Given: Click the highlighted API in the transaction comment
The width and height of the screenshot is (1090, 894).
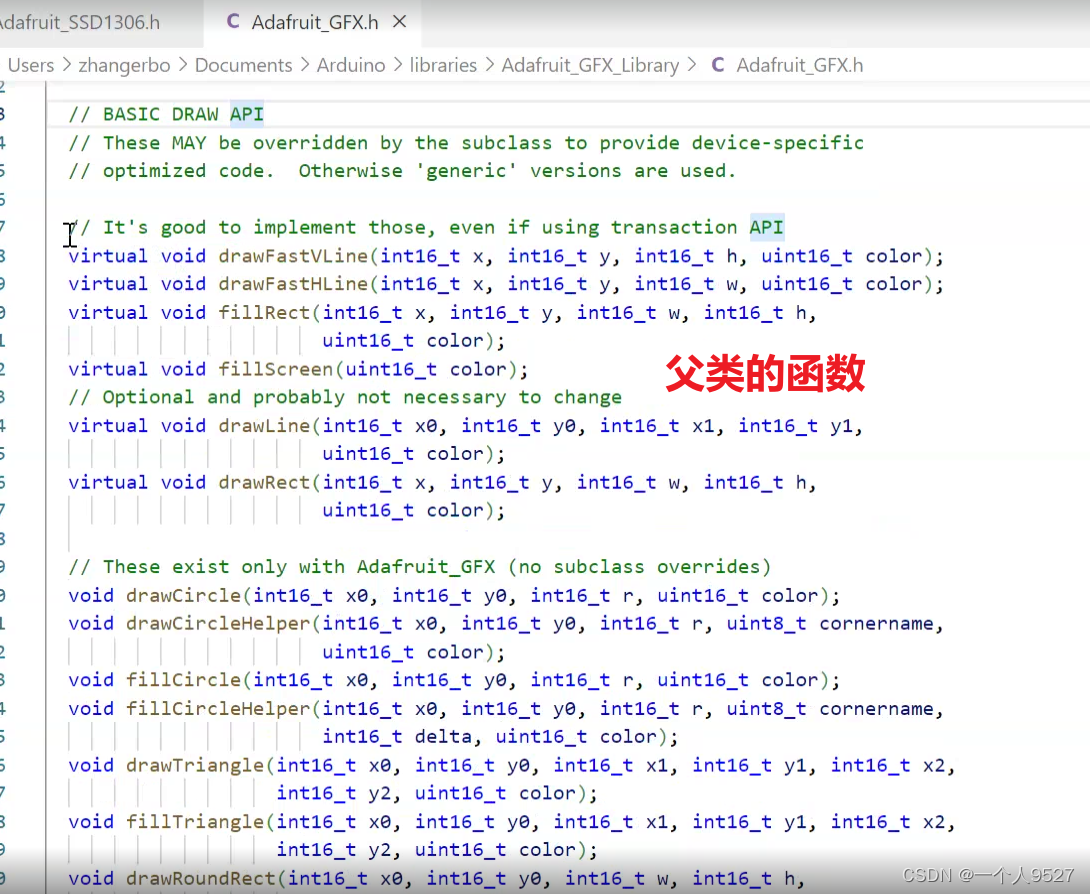Looking at the screenshot, I should click(766, 227).
